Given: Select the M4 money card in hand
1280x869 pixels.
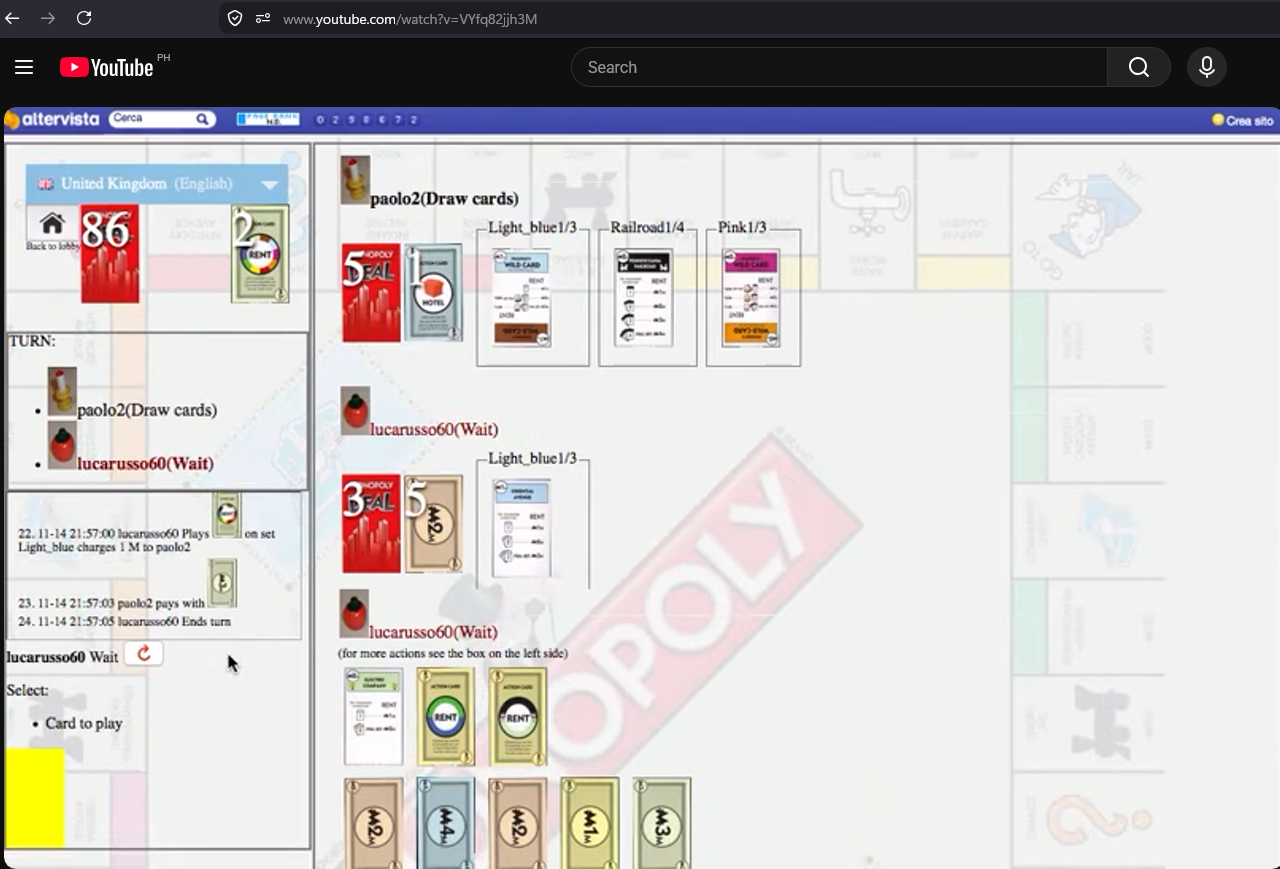Looking at the screenshot, I should tap(446, 823).
